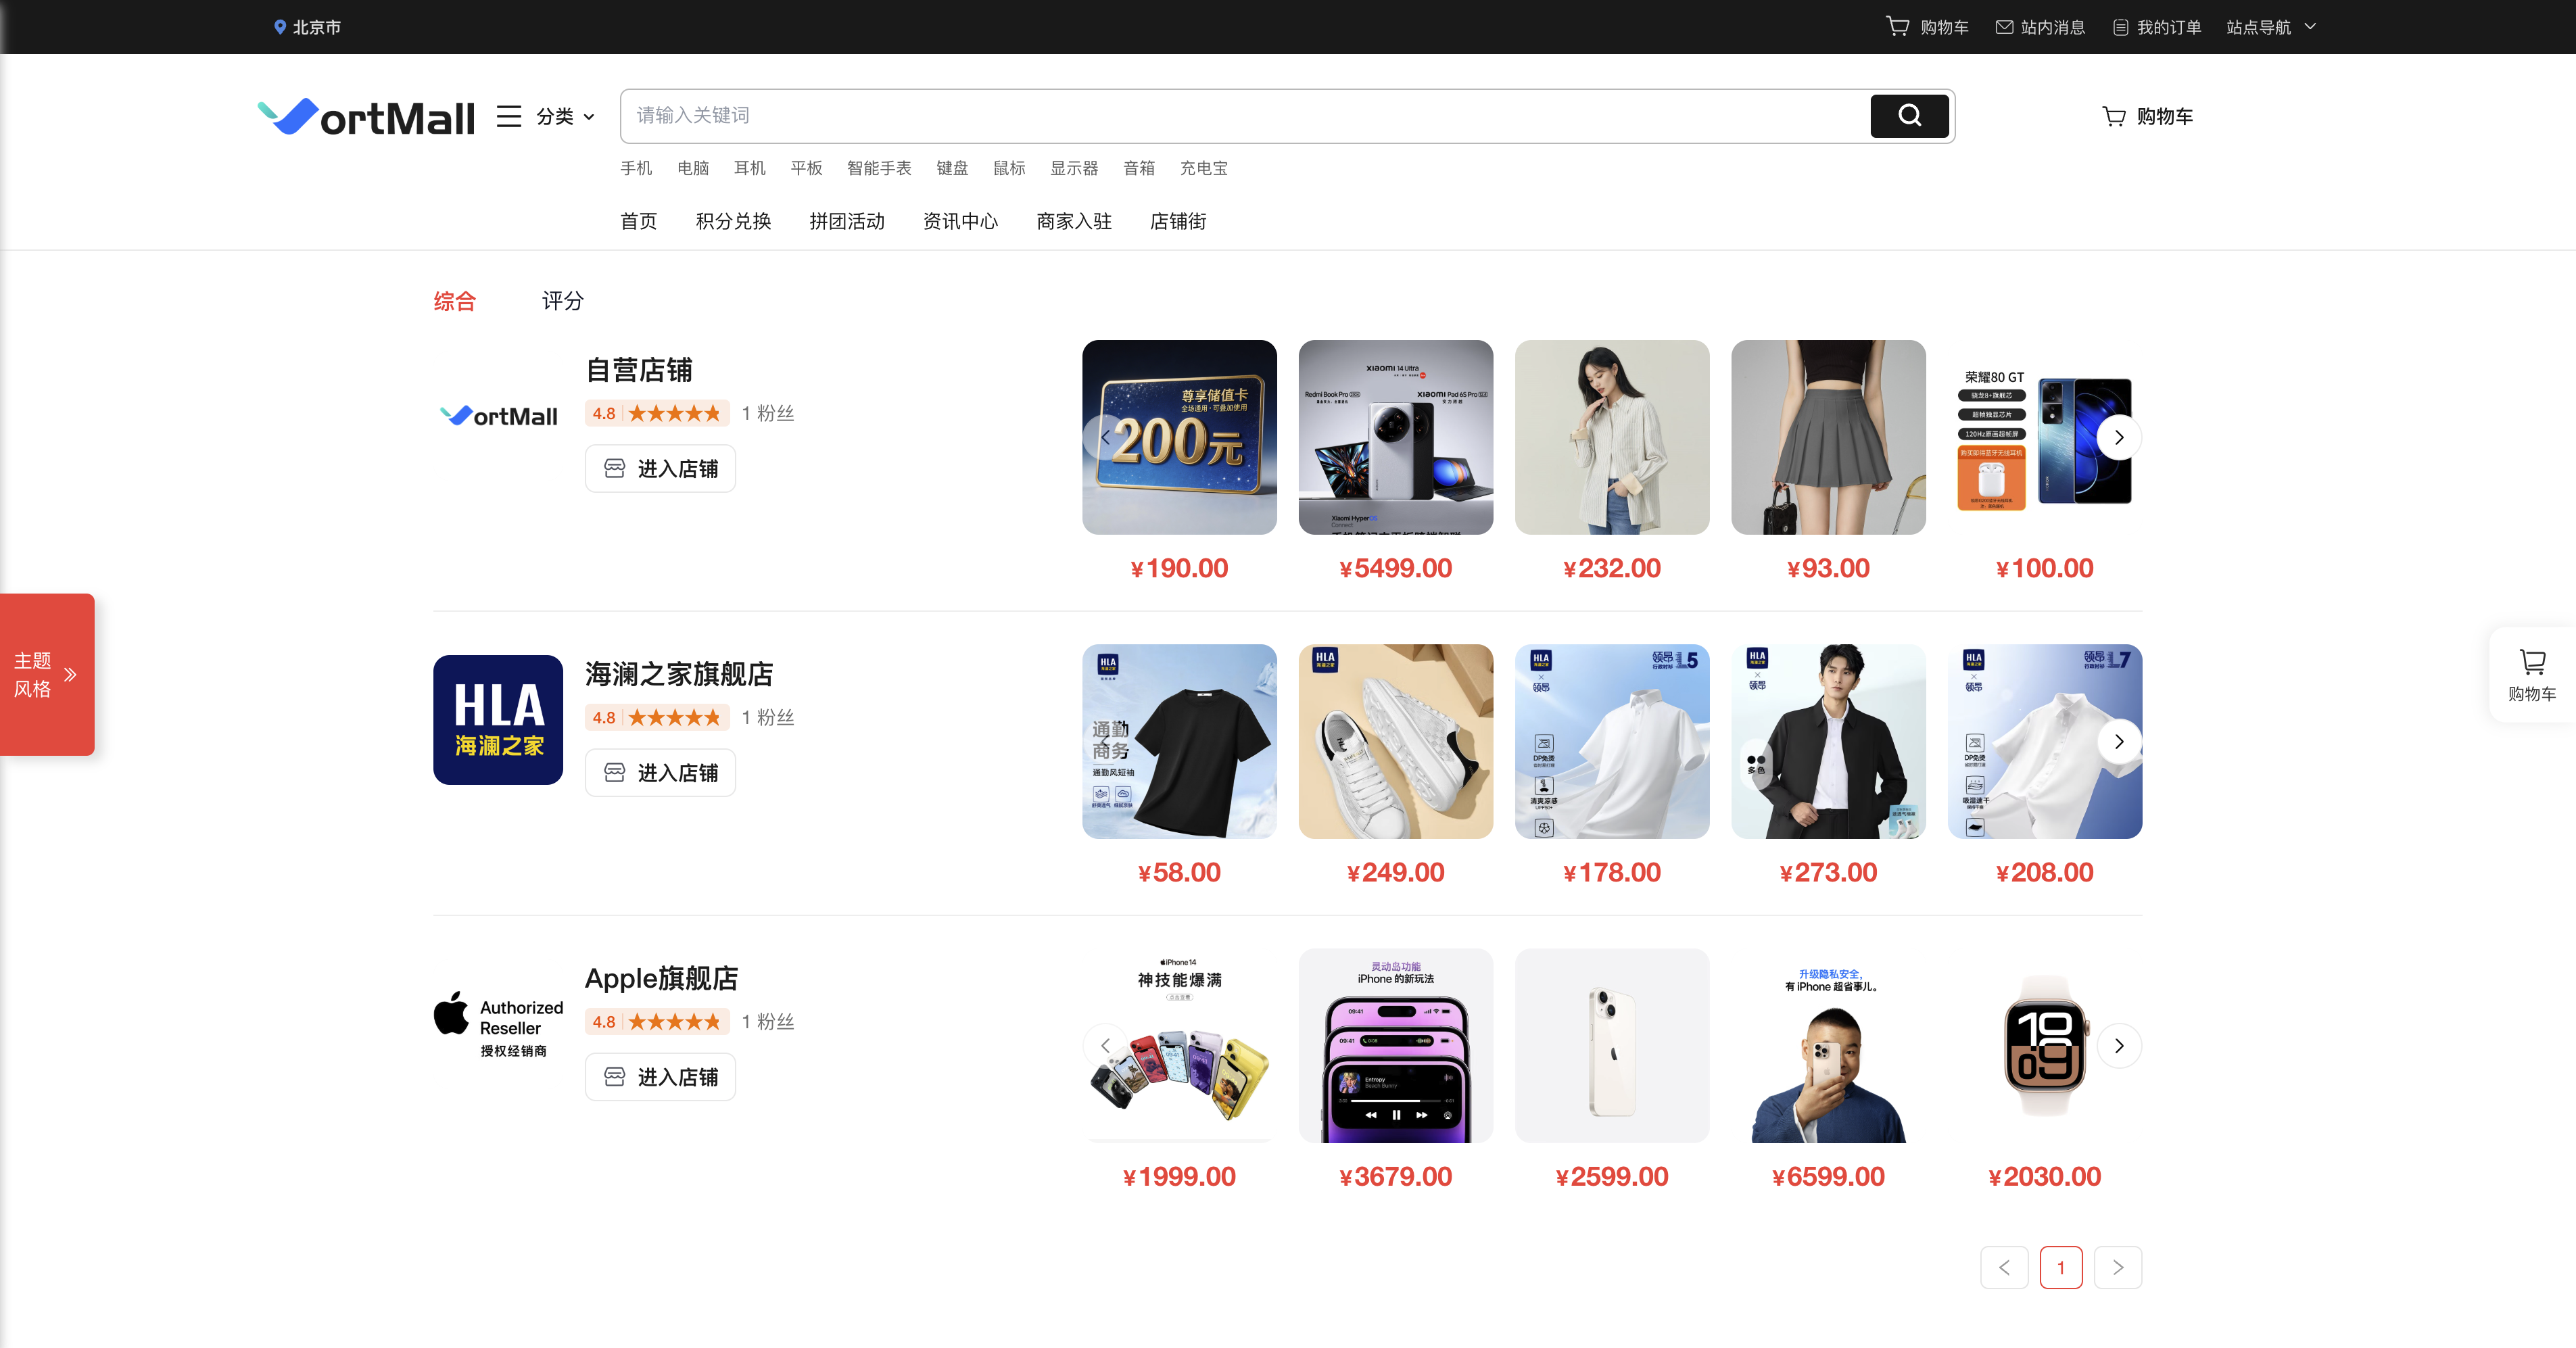Image resolution: width=2576 pixels, height=1348 pixels.
Task: Focus the keyword search input field
Action: tap(1245, 116)
